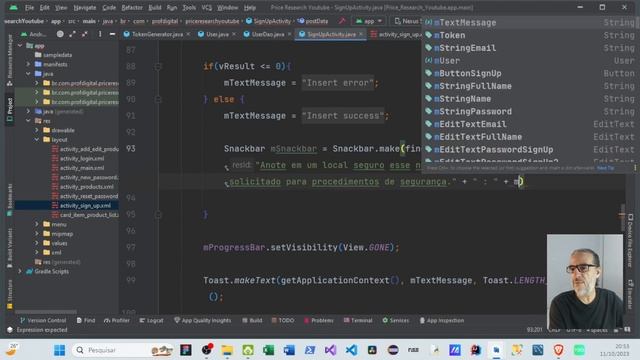
Task: Expand Gradle Scripts node
Action: coord(20,271)
